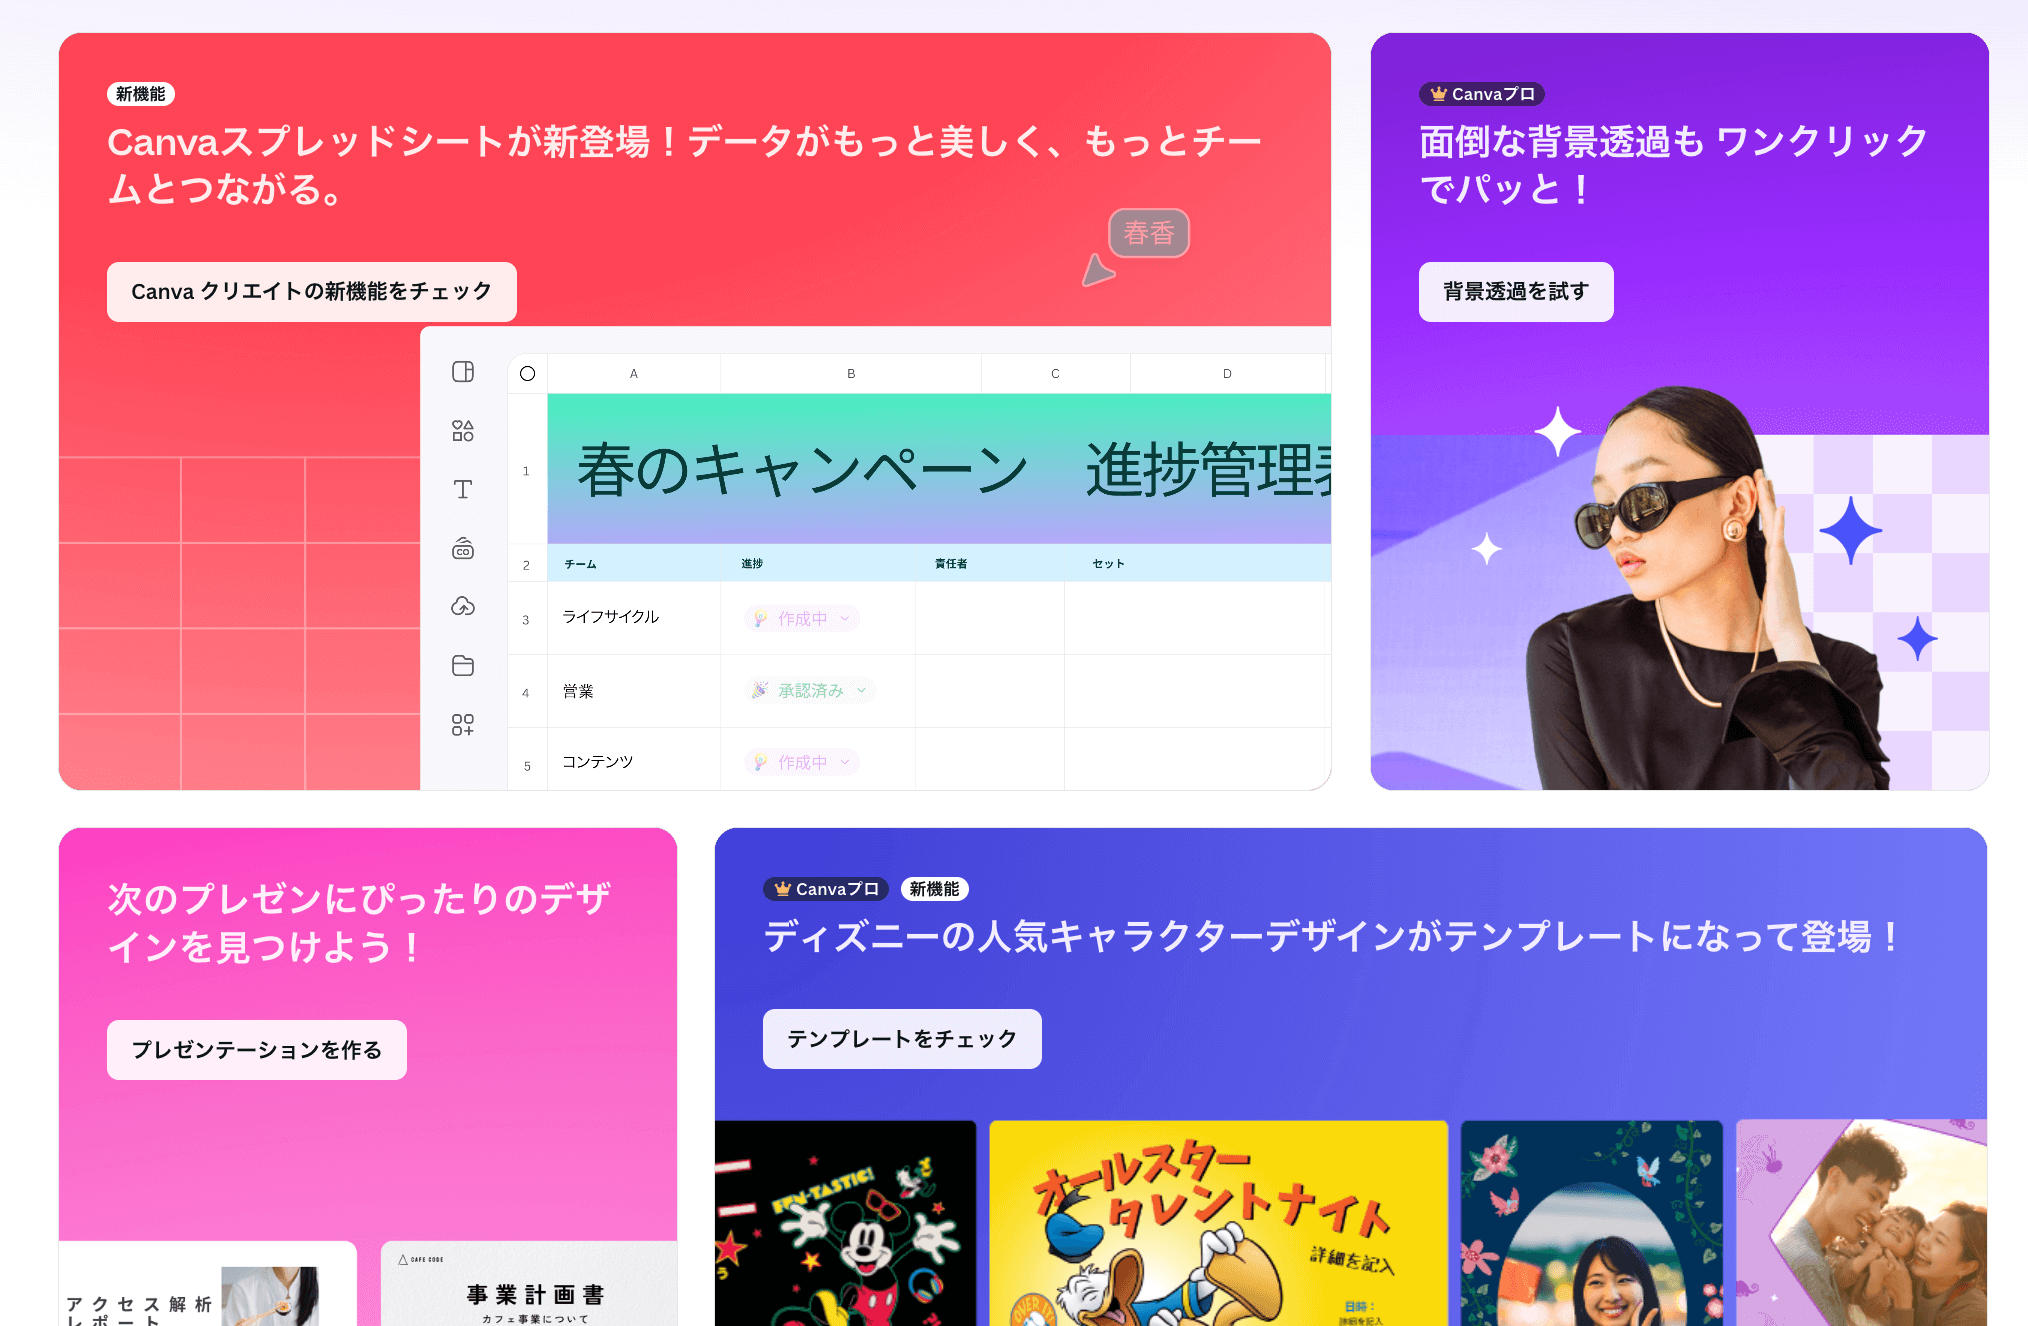Image resolution: width=2028 pixels, height=1326 pixels.
Task: Select column B header in spreadsheet
Action: coord(851,374)
